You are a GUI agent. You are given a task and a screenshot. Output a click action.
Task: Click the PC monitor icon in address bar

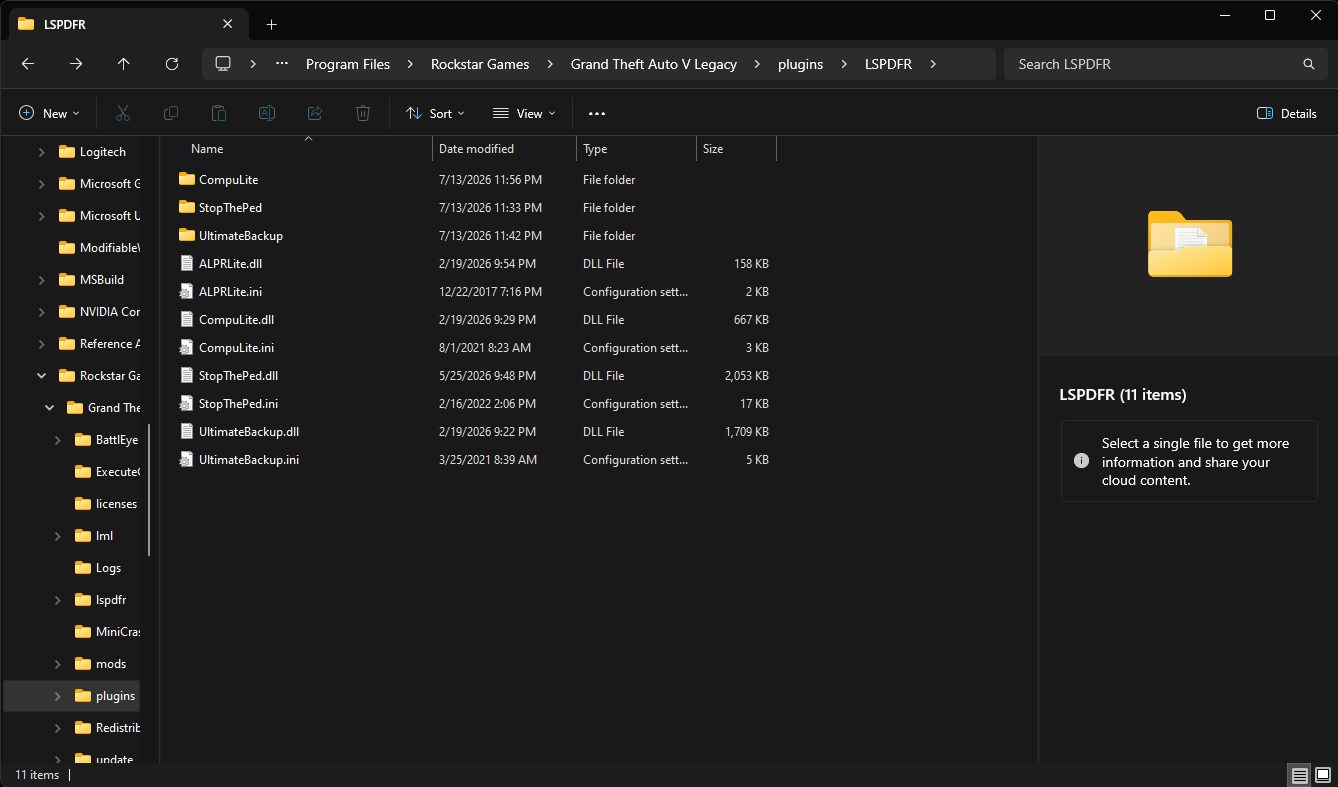tap(223, 64)
